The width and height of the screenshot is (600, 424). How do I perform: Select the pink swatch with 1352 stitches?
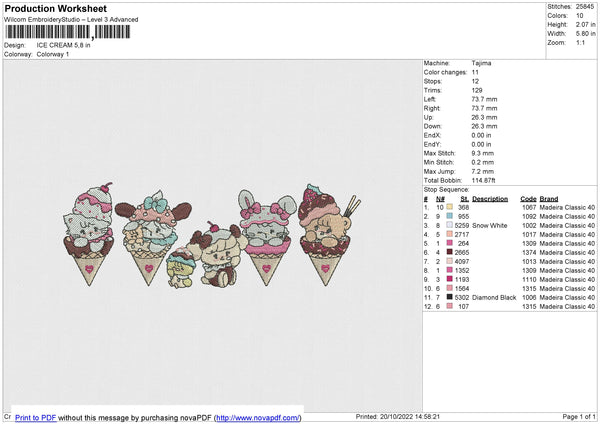tap(450, 270)
